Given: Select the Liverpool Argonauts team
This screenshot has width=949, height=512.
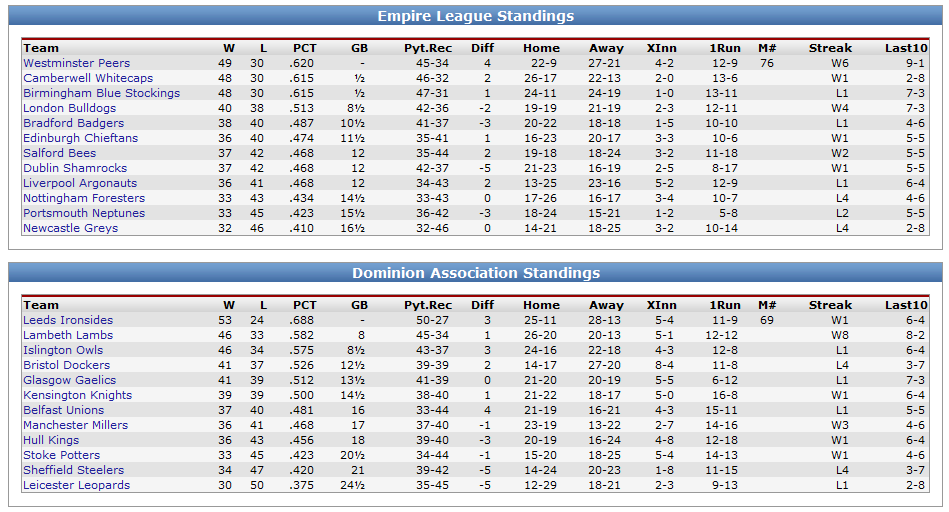Looking at the screenshot, I should tap(80, 183).
